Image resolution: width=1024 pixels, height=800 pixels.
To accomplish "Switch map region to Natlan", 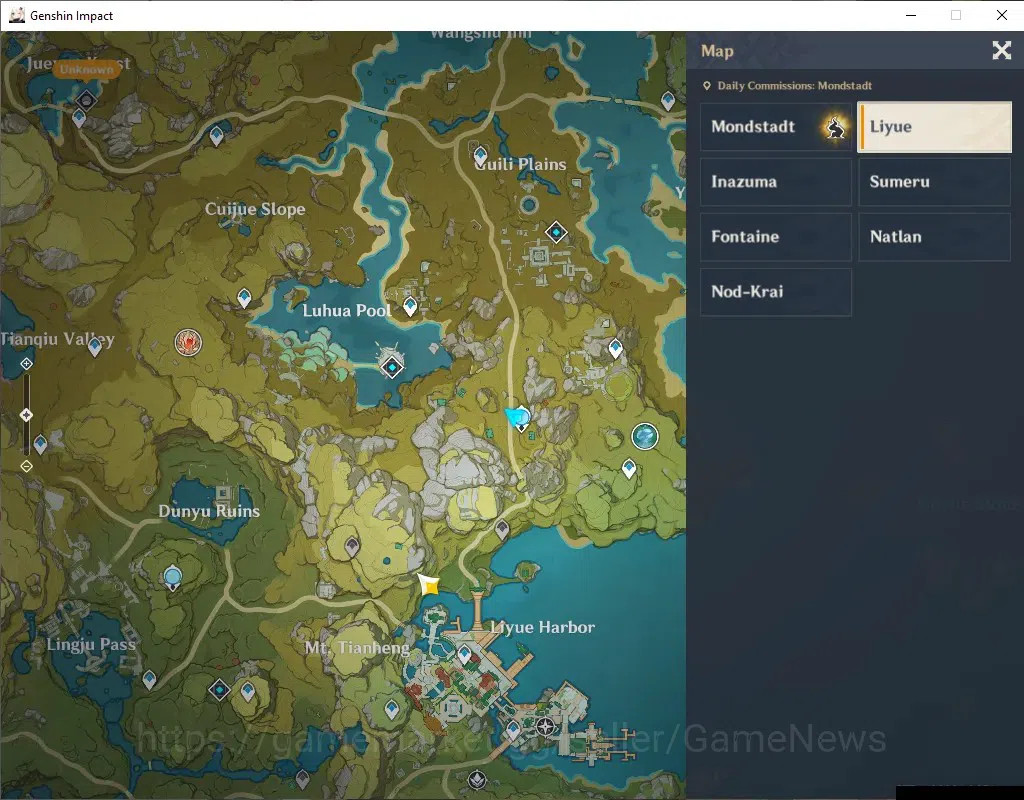I will click(935, 236).
